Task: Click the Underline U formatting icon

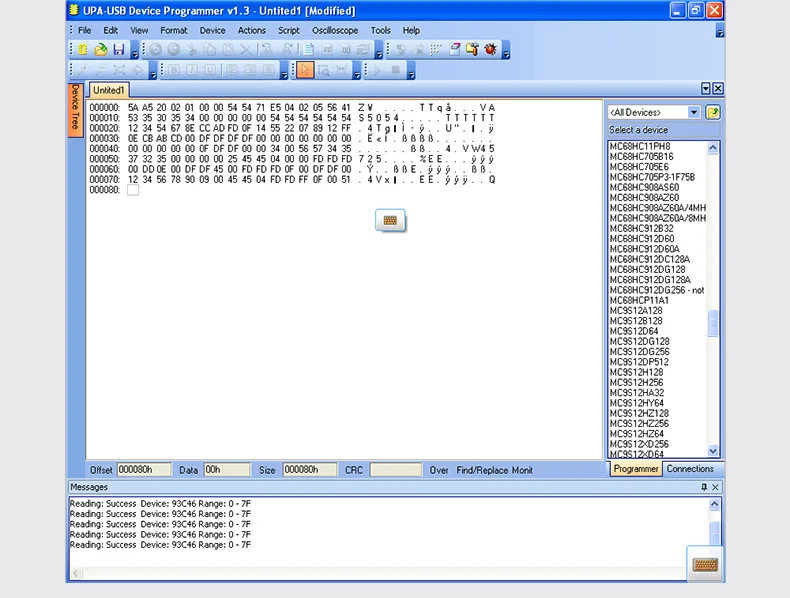Action: point(210,70)
